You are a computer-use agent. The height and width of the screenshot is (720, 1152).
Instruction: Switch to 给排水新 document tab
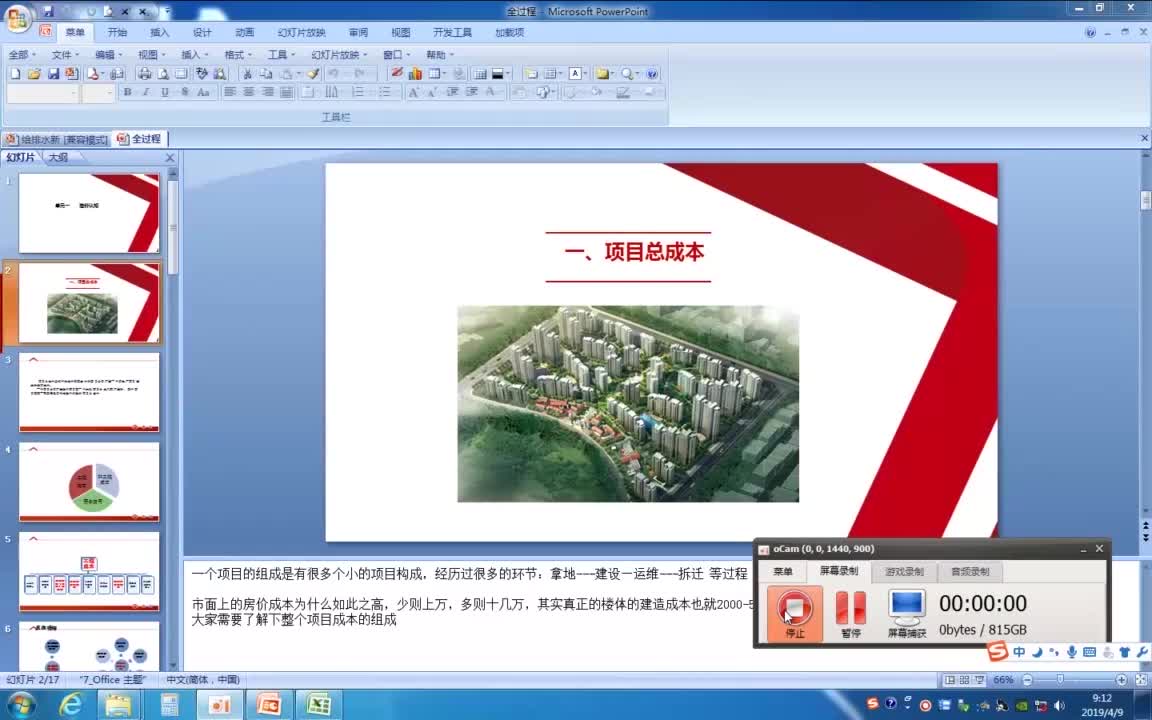(57, 140)
